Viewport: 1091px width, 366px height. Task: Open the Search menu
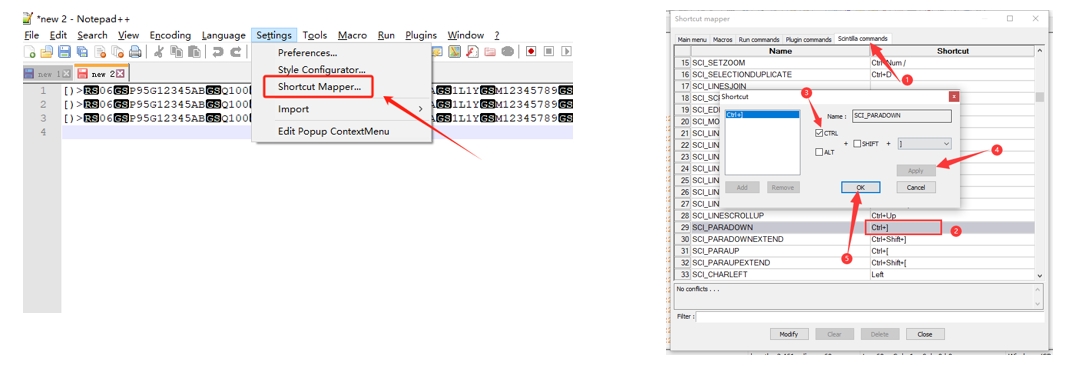point(93,35)
